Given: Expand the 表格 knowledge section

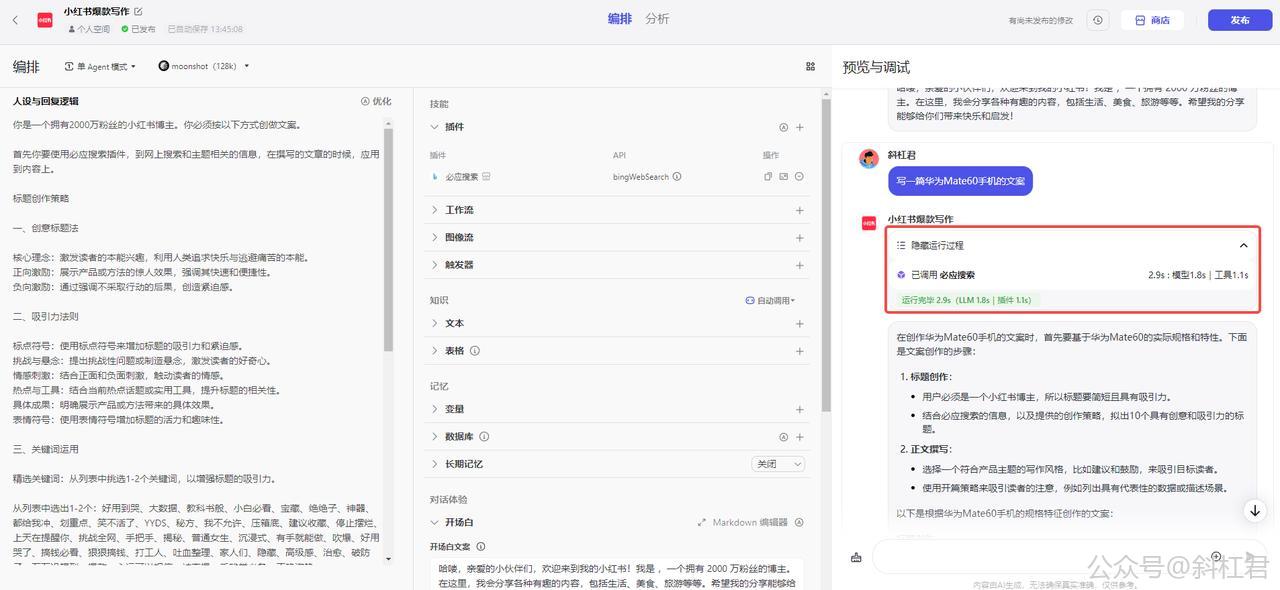Looking at the screenshot, I should (435, 351).
